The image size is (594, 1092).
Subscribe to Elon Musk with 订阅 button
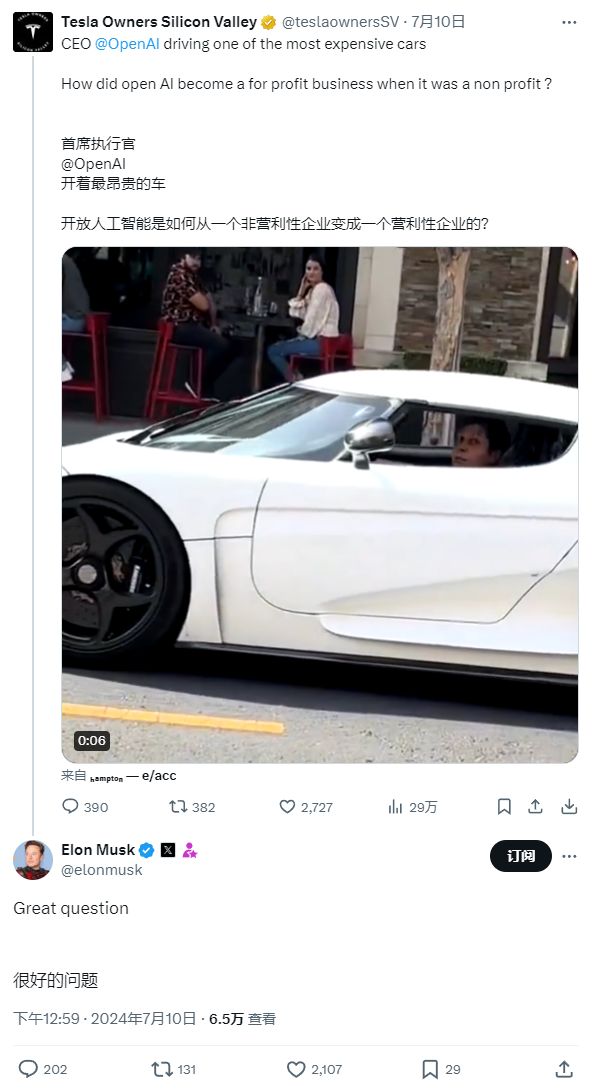[521, 856]
